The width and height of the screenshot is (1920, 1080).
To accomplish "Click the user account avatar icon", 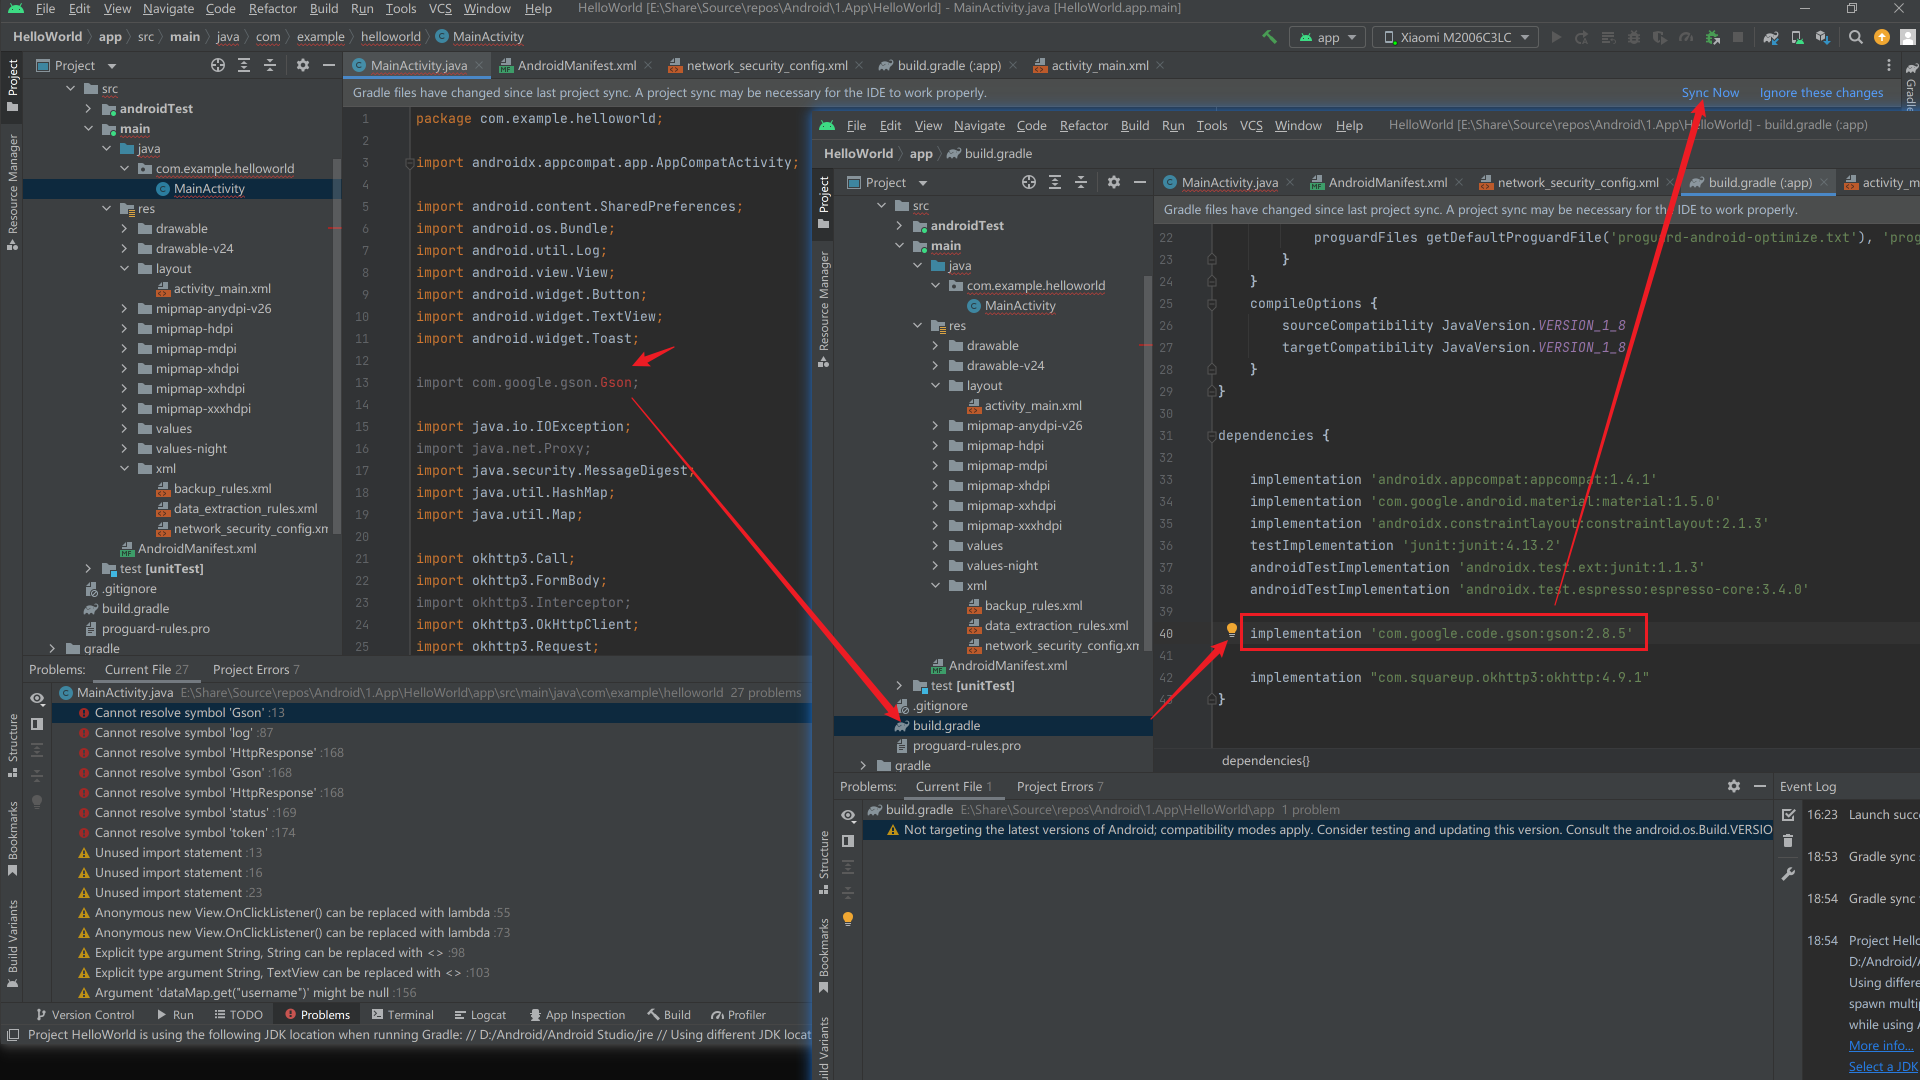I will (1908, 37).
